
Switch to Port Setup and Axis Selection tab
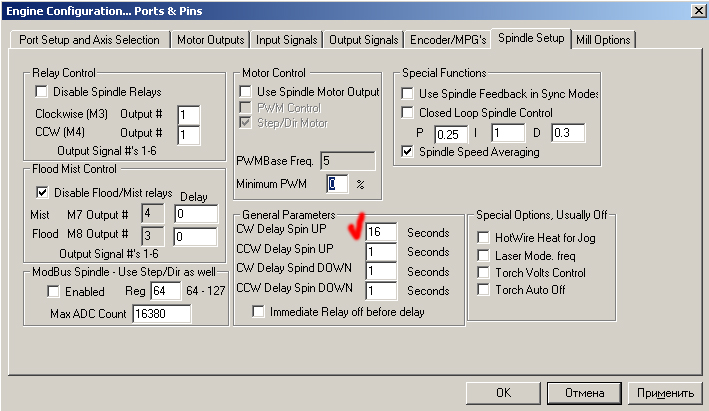tap(86, 40)
